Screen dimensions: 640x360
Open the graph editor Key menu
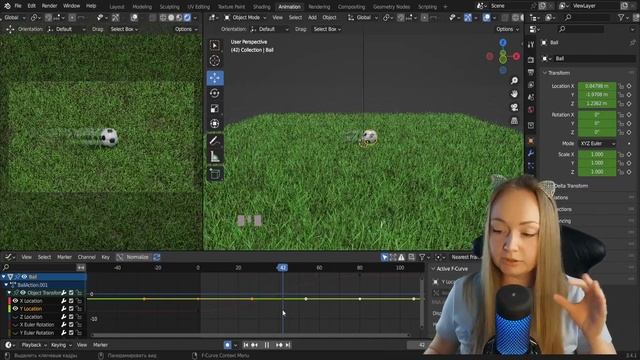coord(105,257)
